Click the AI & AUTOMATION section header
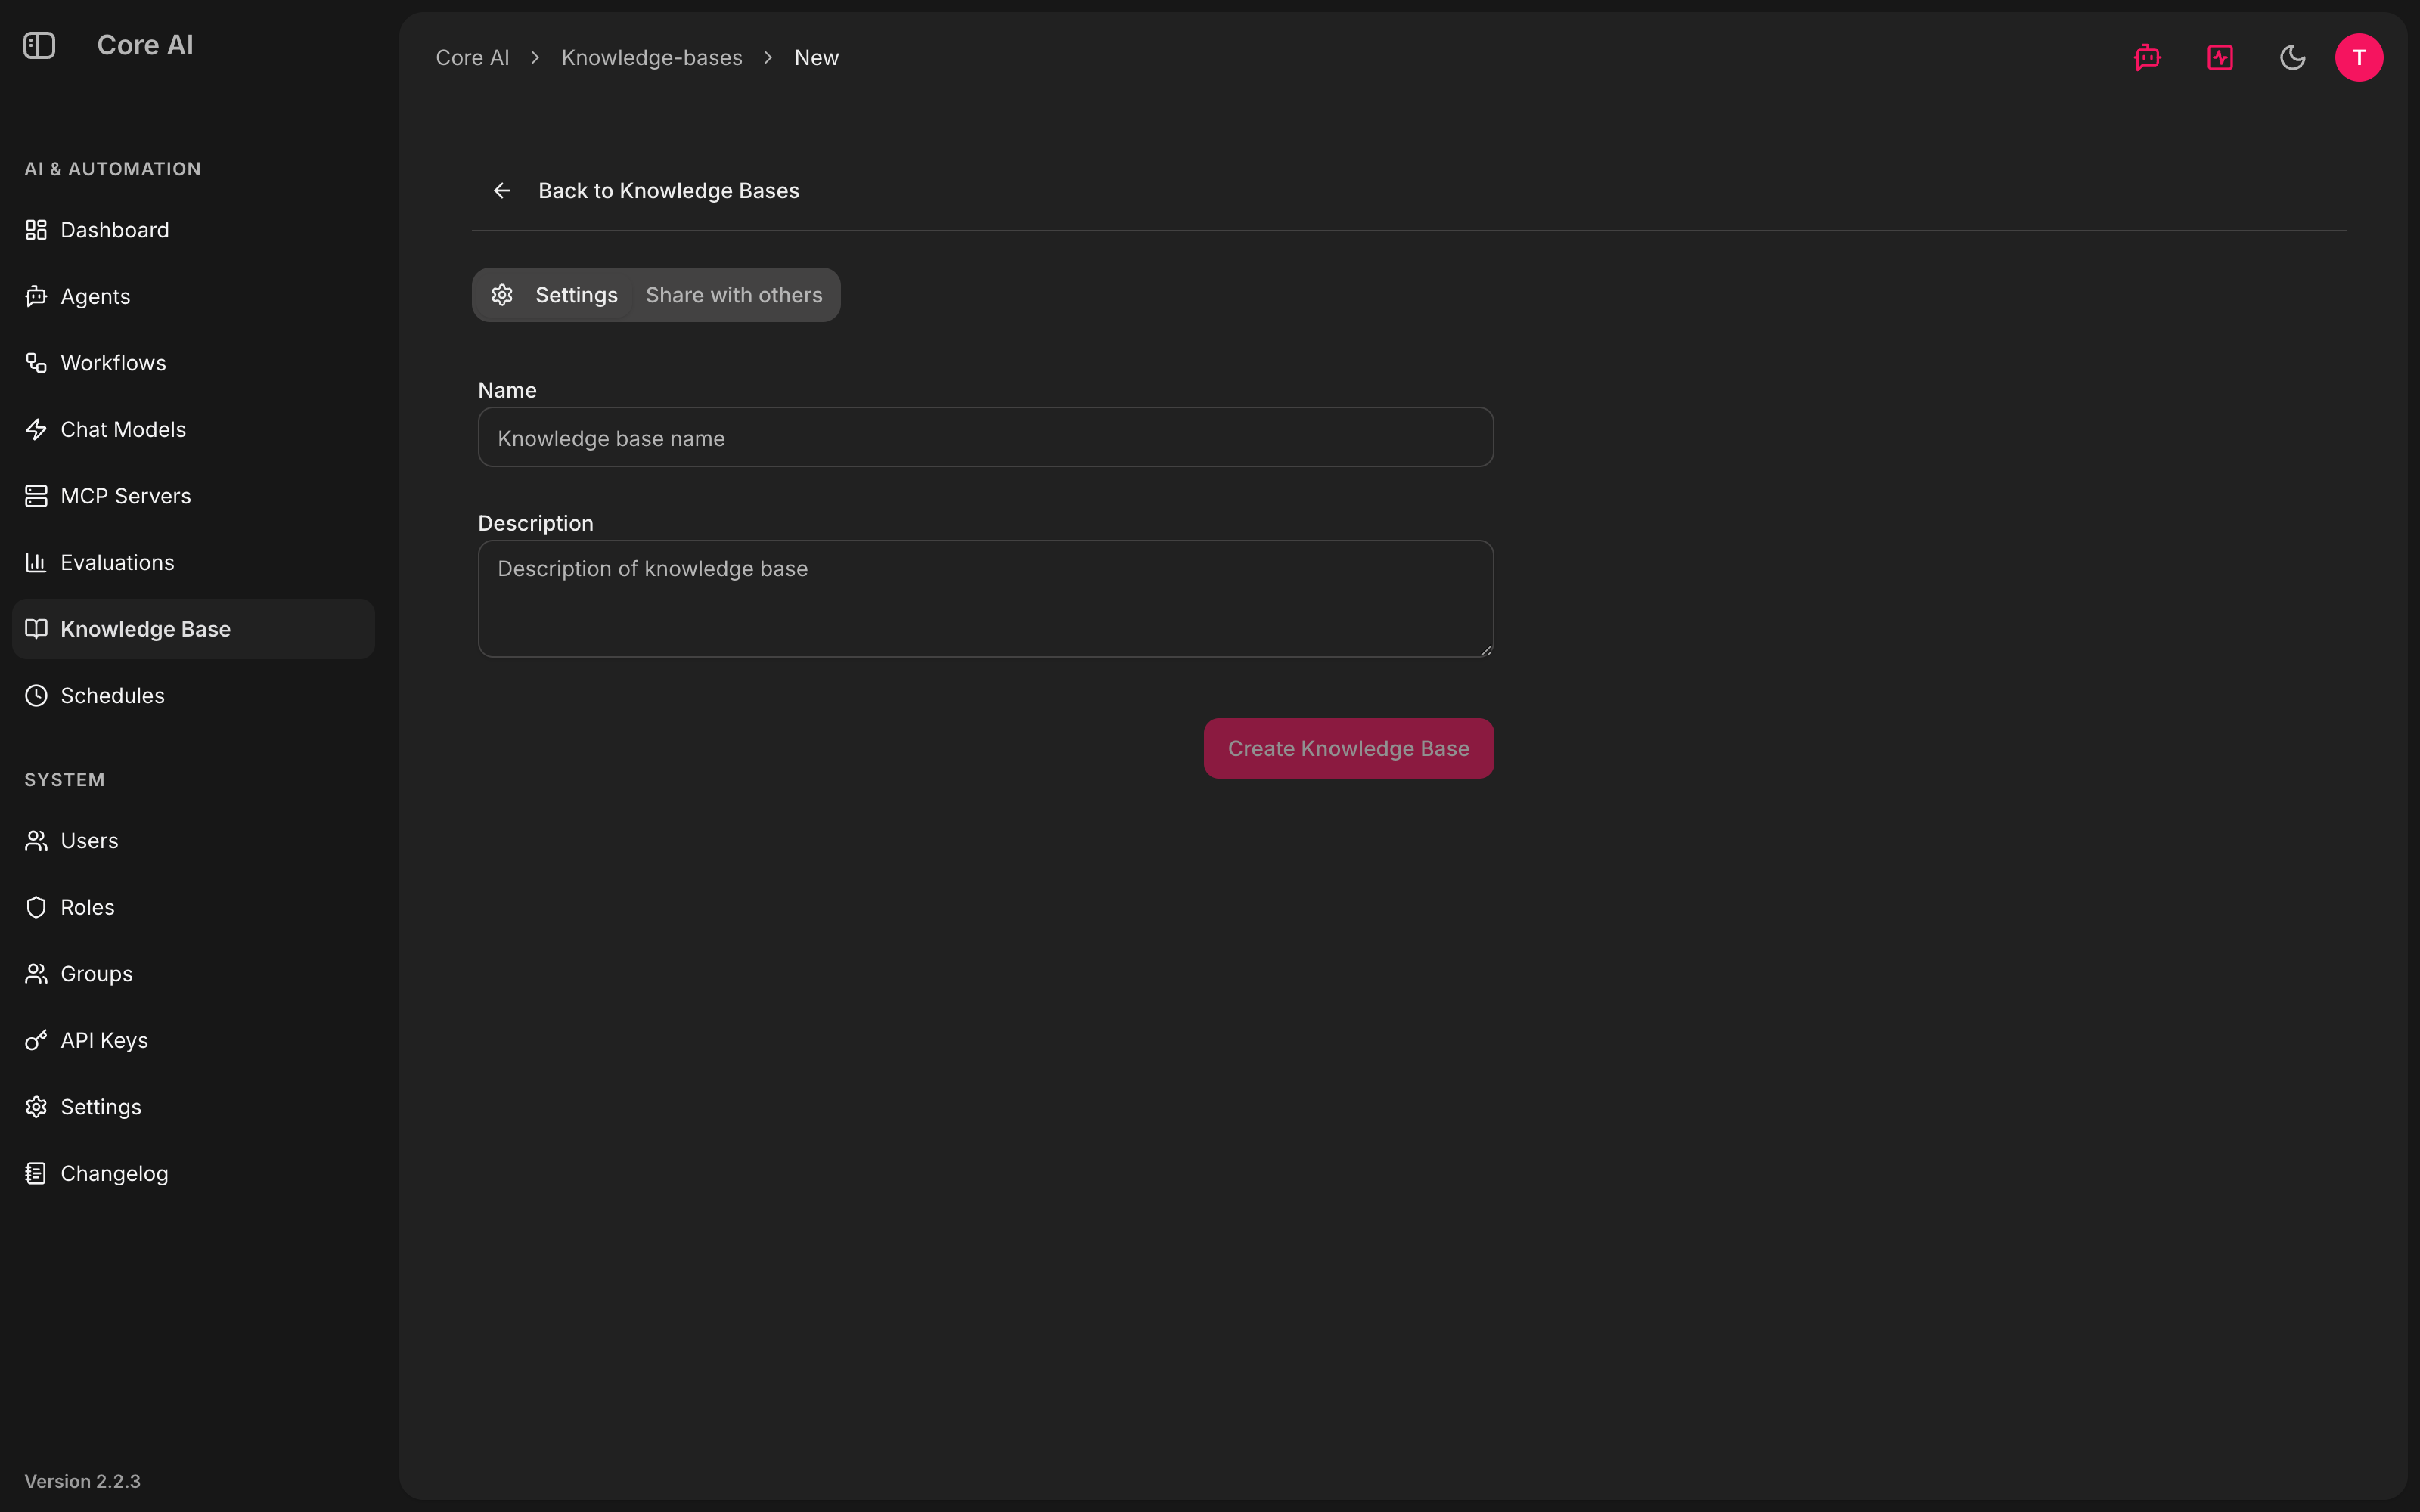2420x1512 pixels. tap(113, 169)
